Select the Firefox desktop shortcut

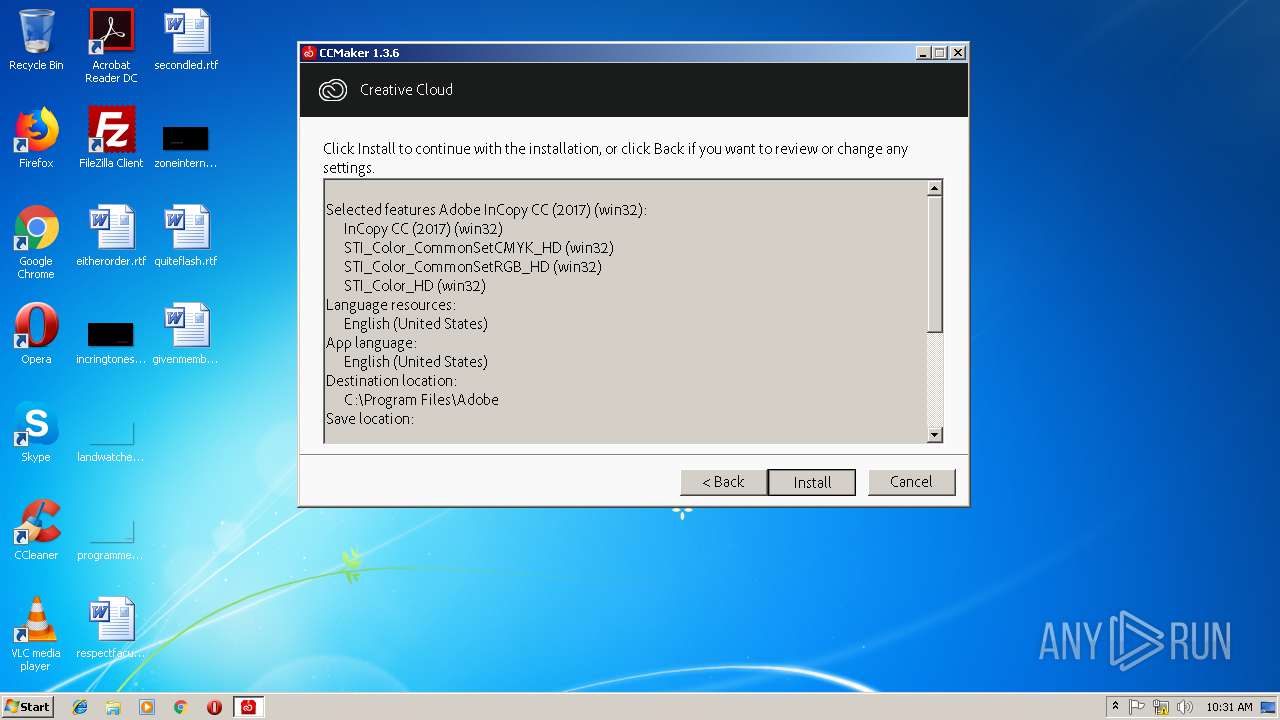point(36,138)
